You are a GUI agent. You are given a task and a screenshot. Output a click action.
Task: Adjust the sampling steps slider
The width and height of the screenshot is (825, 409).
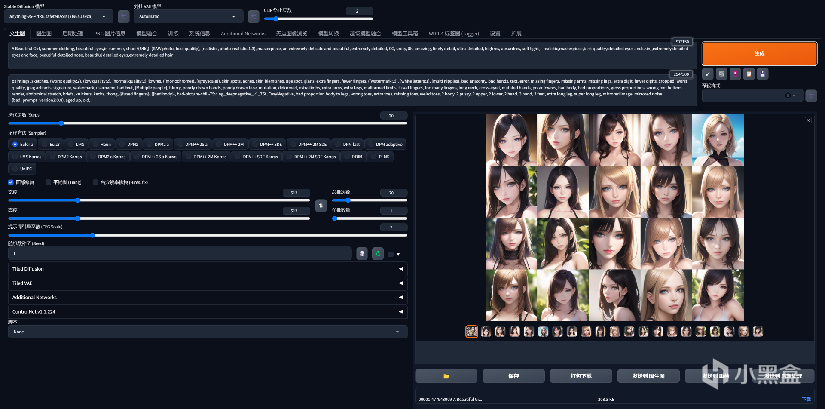[208, 123]
